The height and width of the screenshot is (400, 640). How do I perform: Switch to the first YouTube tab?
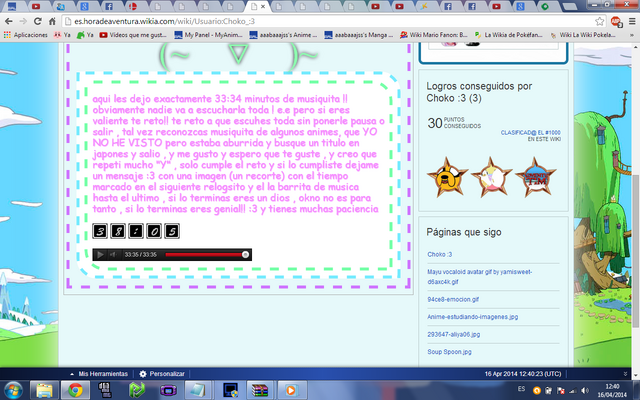pos(36,6)
